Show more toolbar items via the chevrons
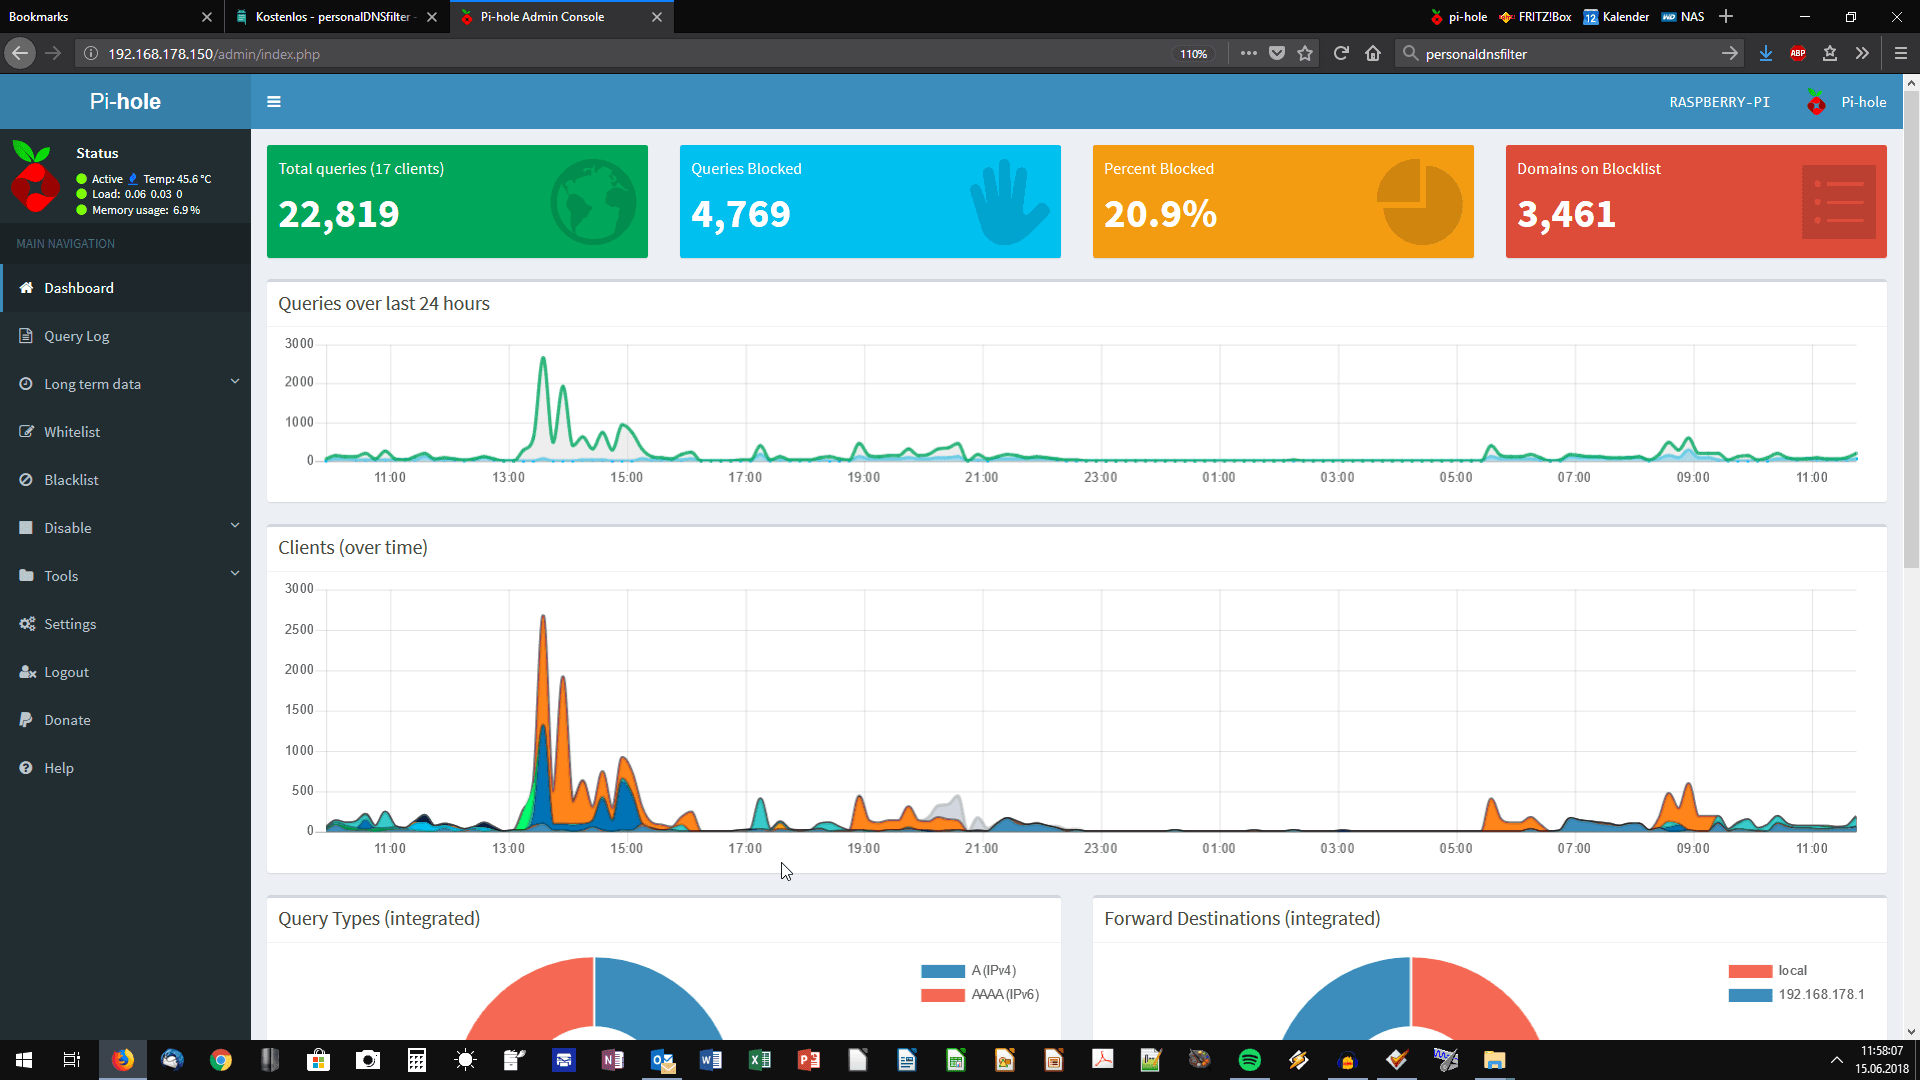 coord(1862,54)
